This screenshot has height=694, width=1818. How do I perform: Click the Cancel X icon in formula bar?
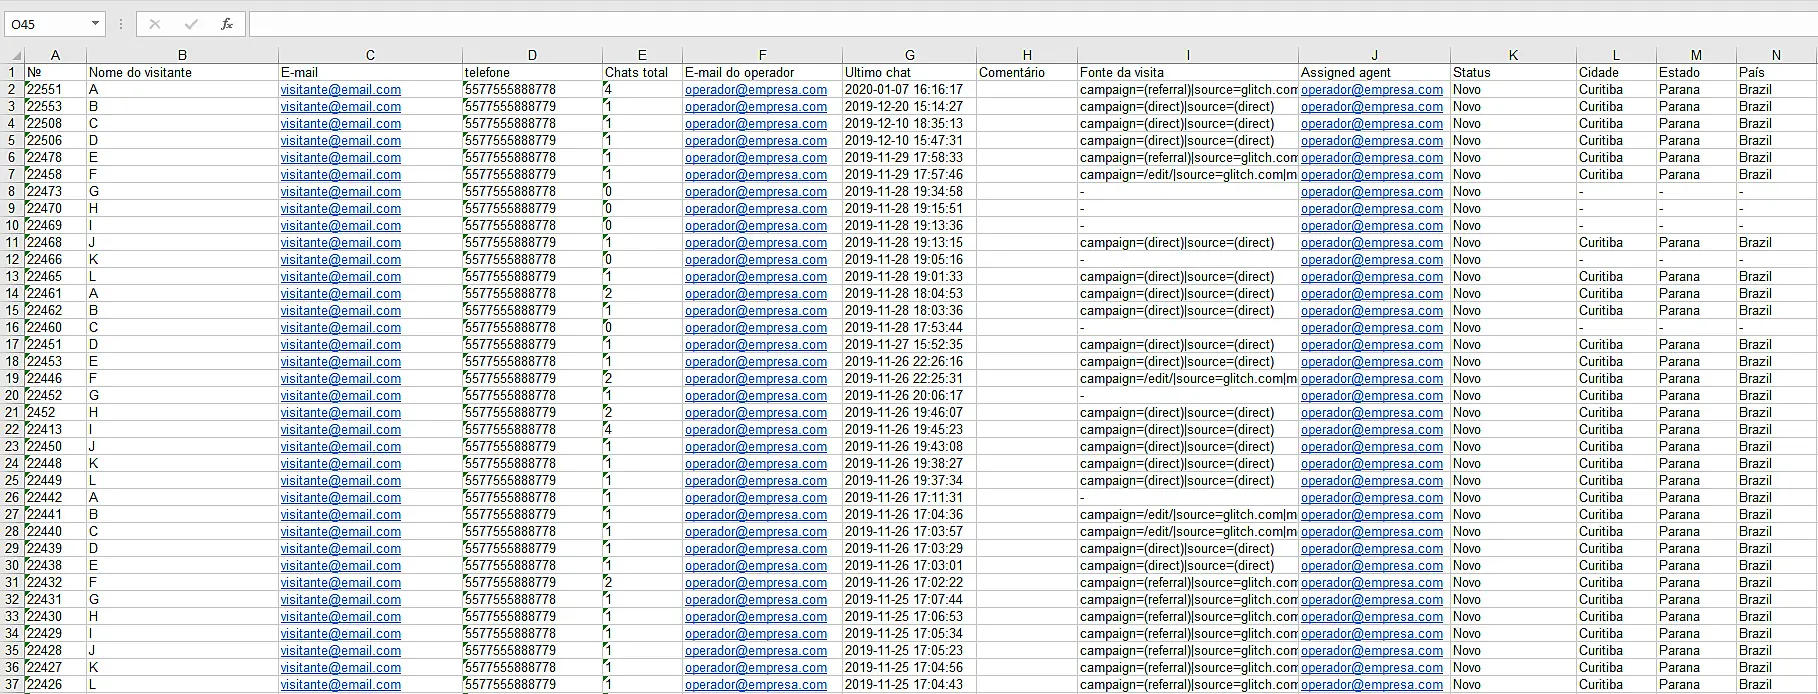[155, 24]
